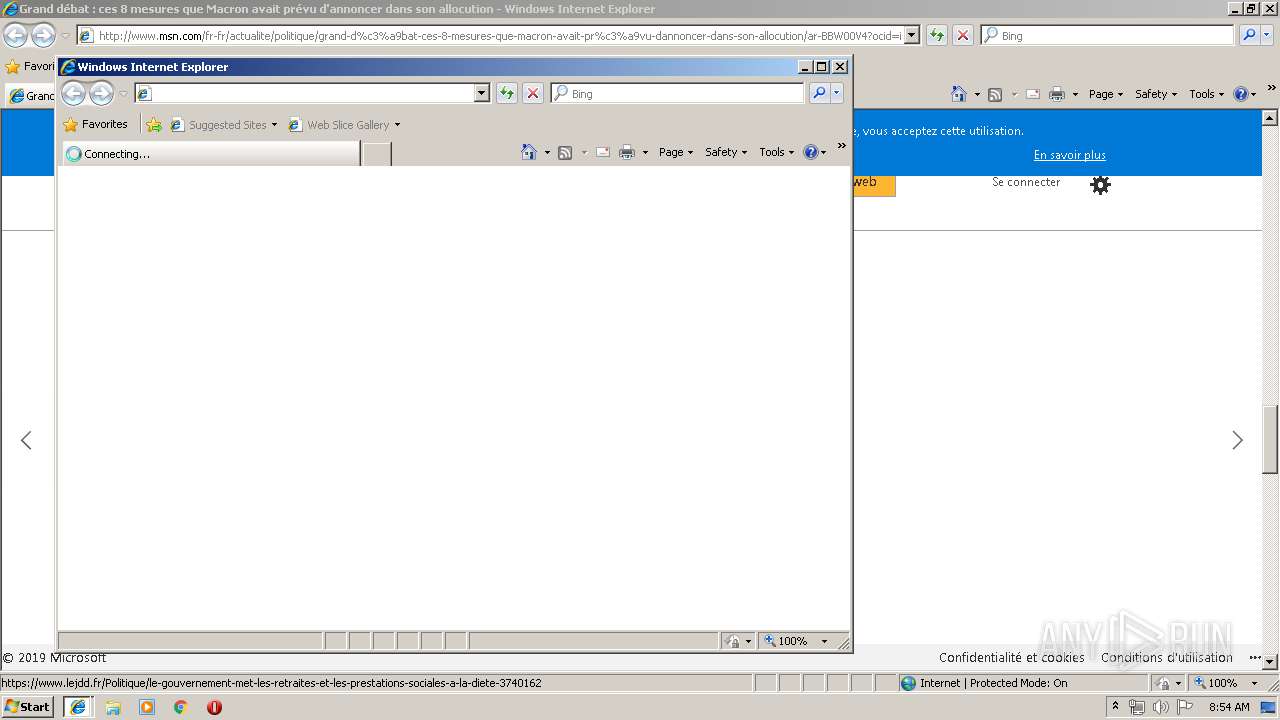Click Read Mail icon in front window
Image resolution: width=1280 pixels, height=720 pixels.
(603, 152)
